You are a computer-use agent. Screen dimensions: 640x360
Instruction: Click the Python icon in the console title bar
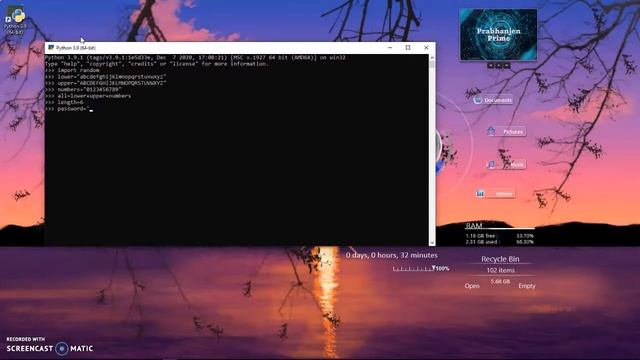[51, 48]
